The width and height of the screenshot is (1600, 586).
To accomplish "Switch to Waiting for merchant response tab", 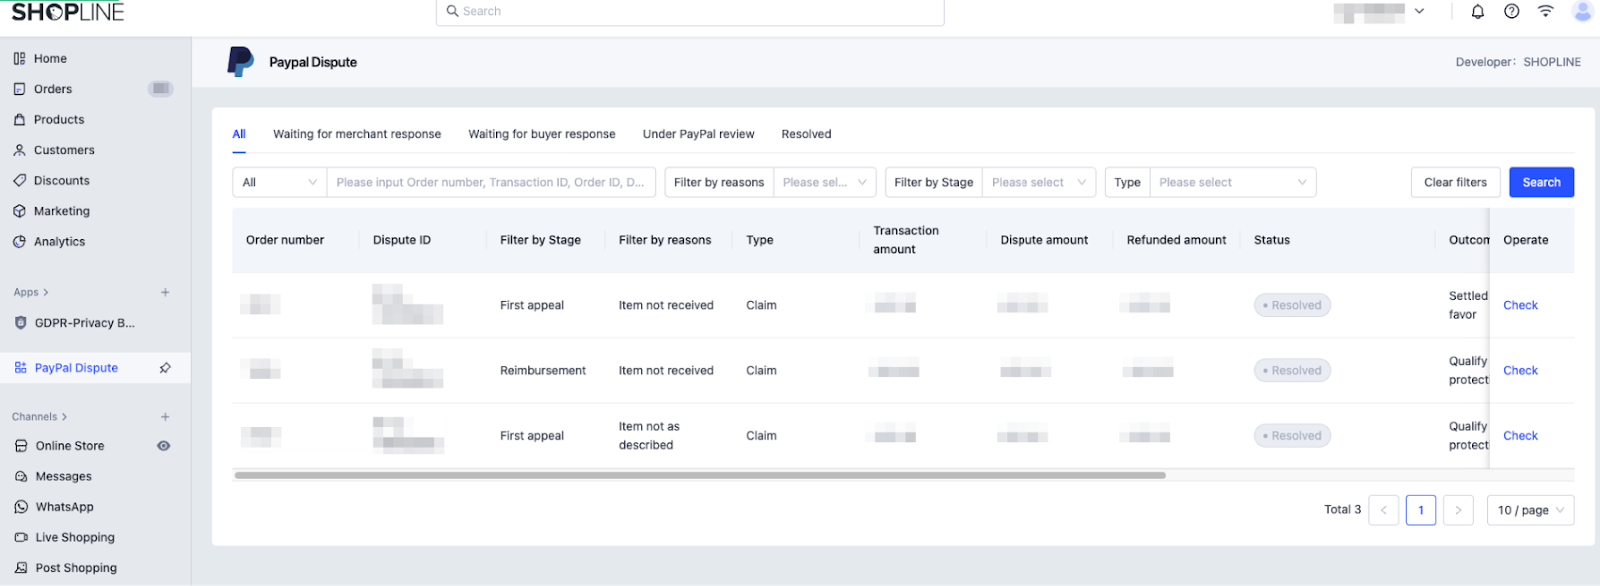I will coord(357,134).
